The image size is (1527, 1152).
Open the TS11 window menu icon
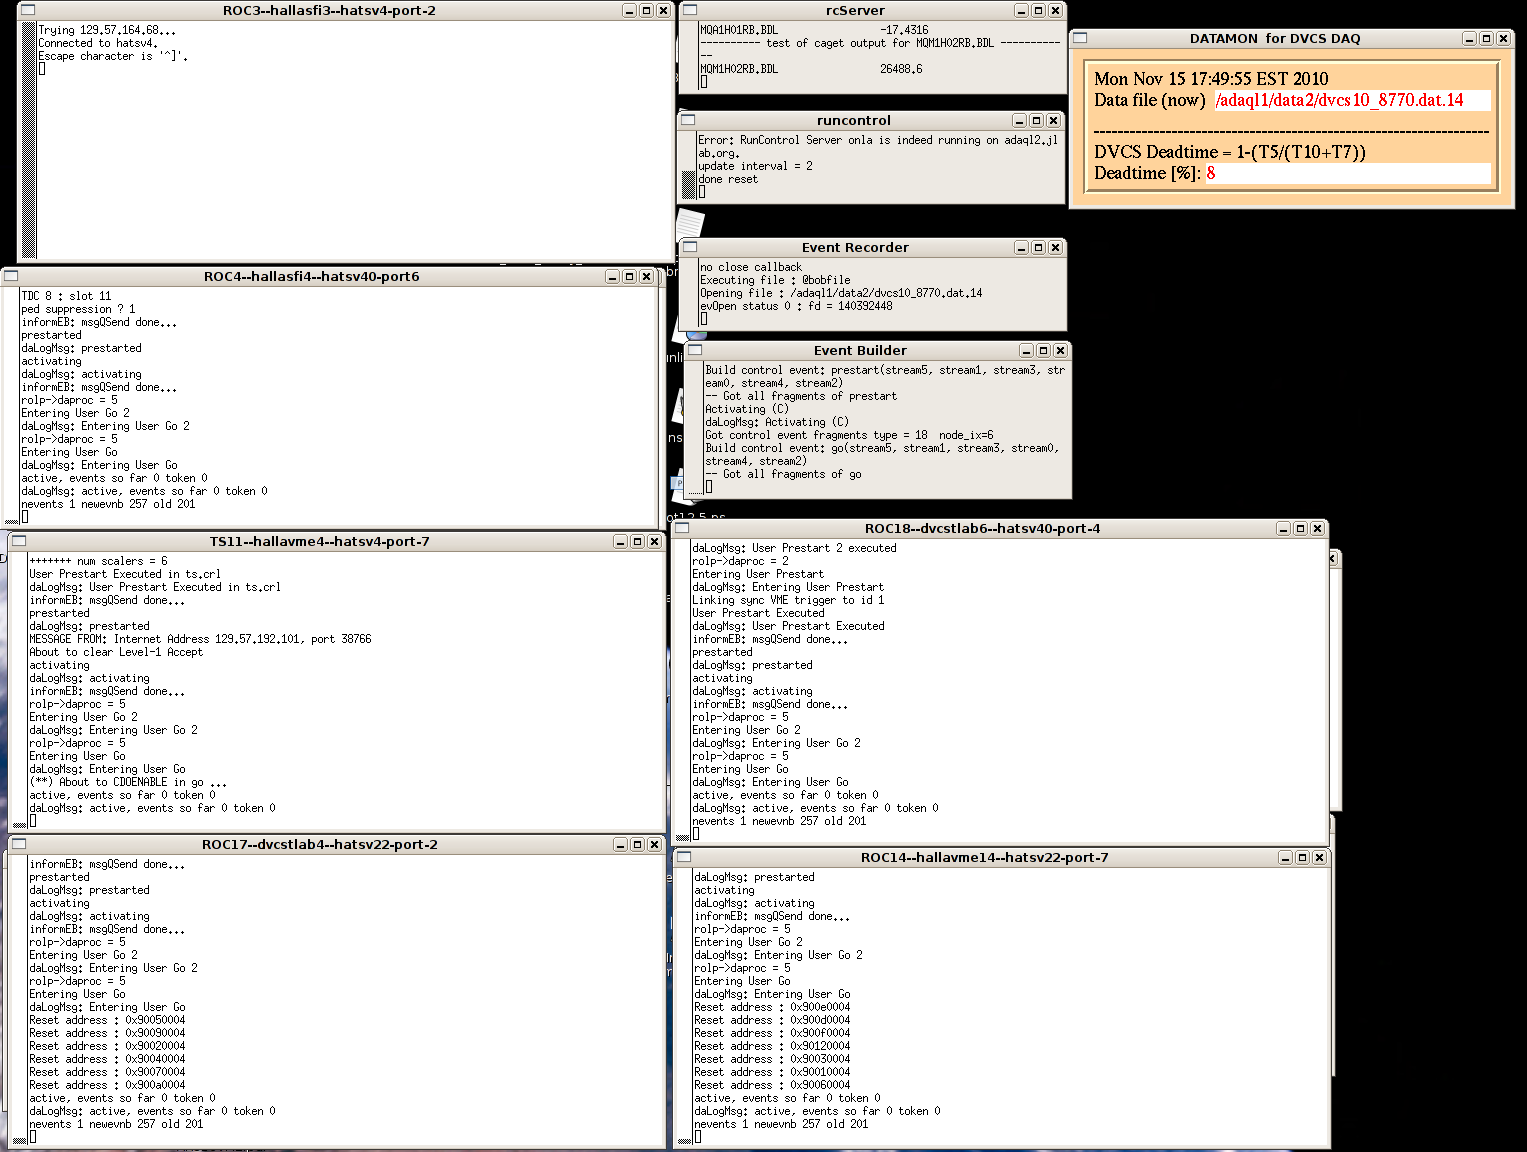[x=19, y=541]
